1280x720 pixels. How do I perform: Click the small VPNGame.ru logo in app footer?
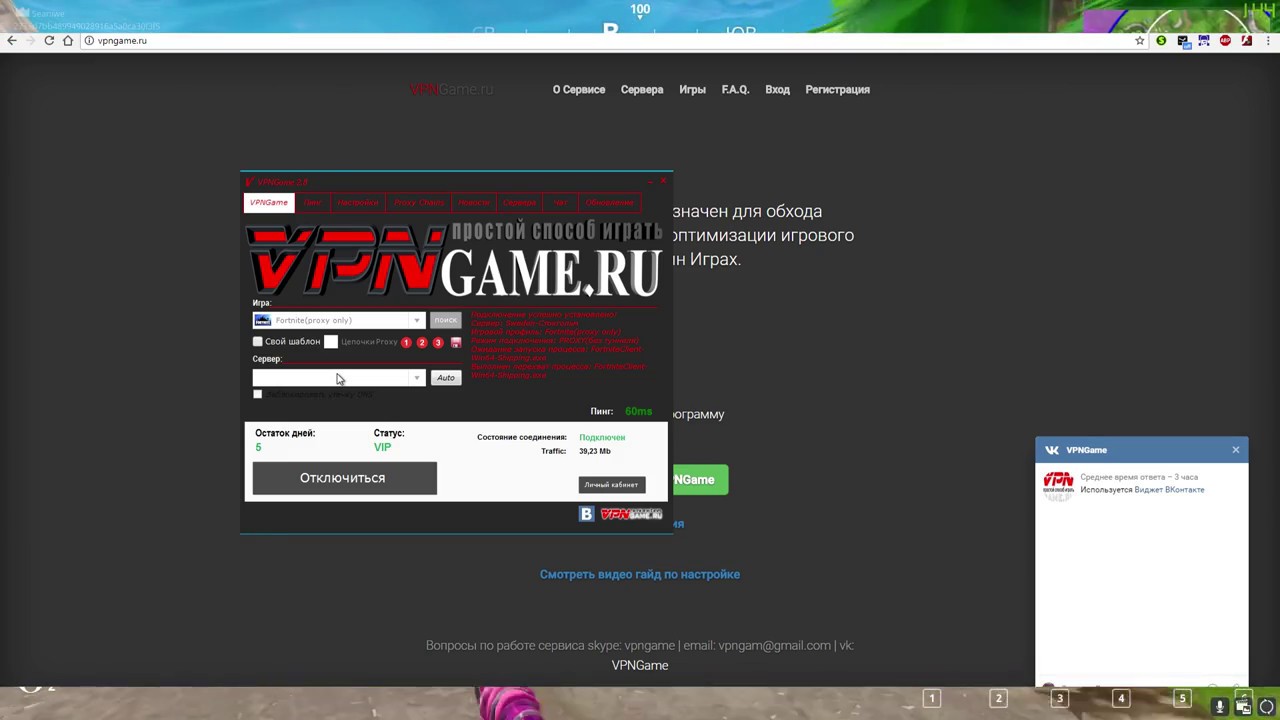[631, 514]
